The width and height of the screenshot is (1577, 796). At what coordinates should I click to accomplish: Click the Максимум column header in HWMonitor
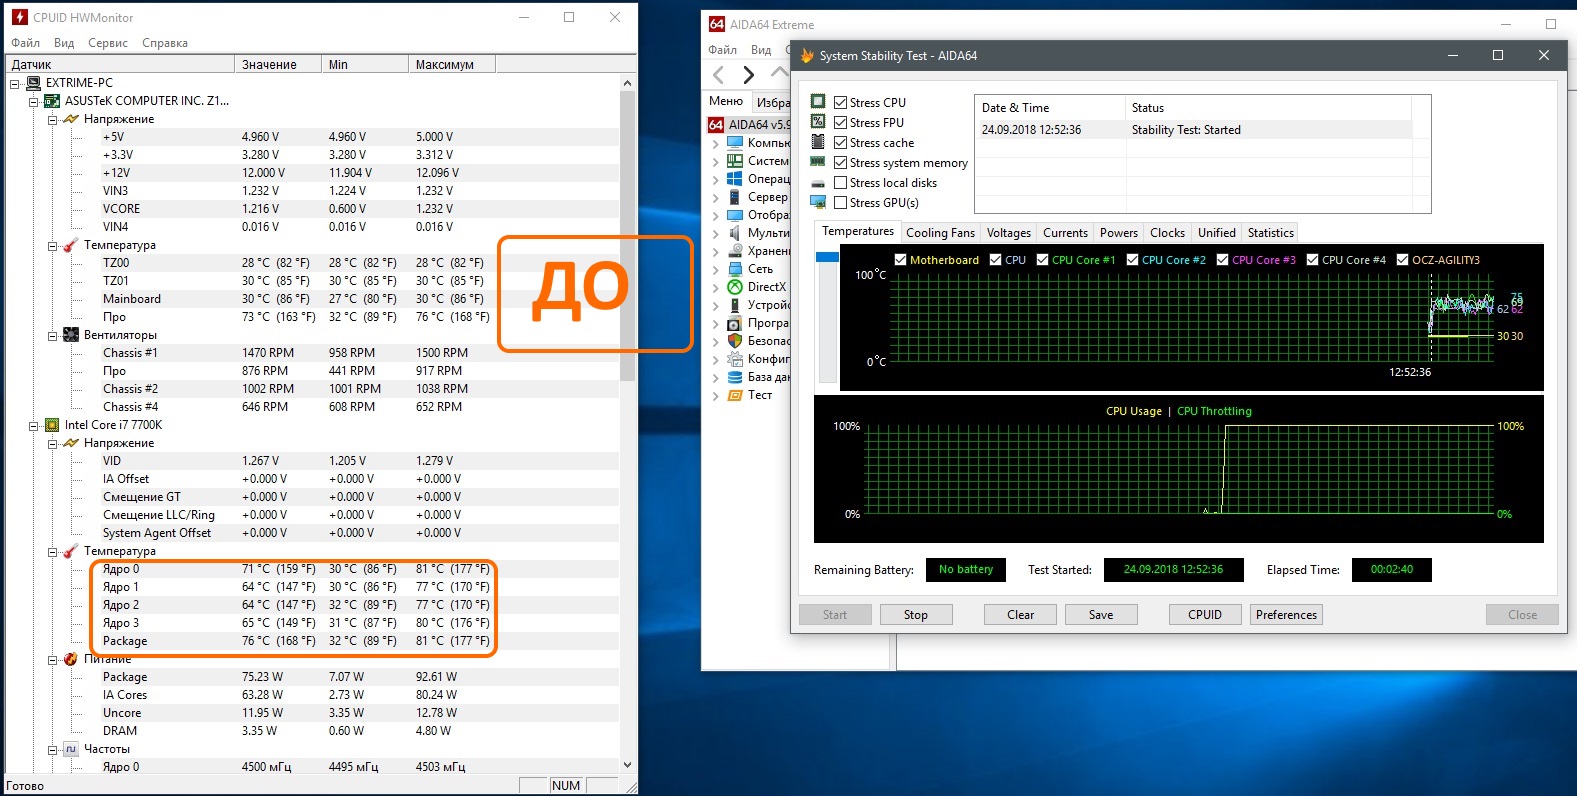pos(452,65)
